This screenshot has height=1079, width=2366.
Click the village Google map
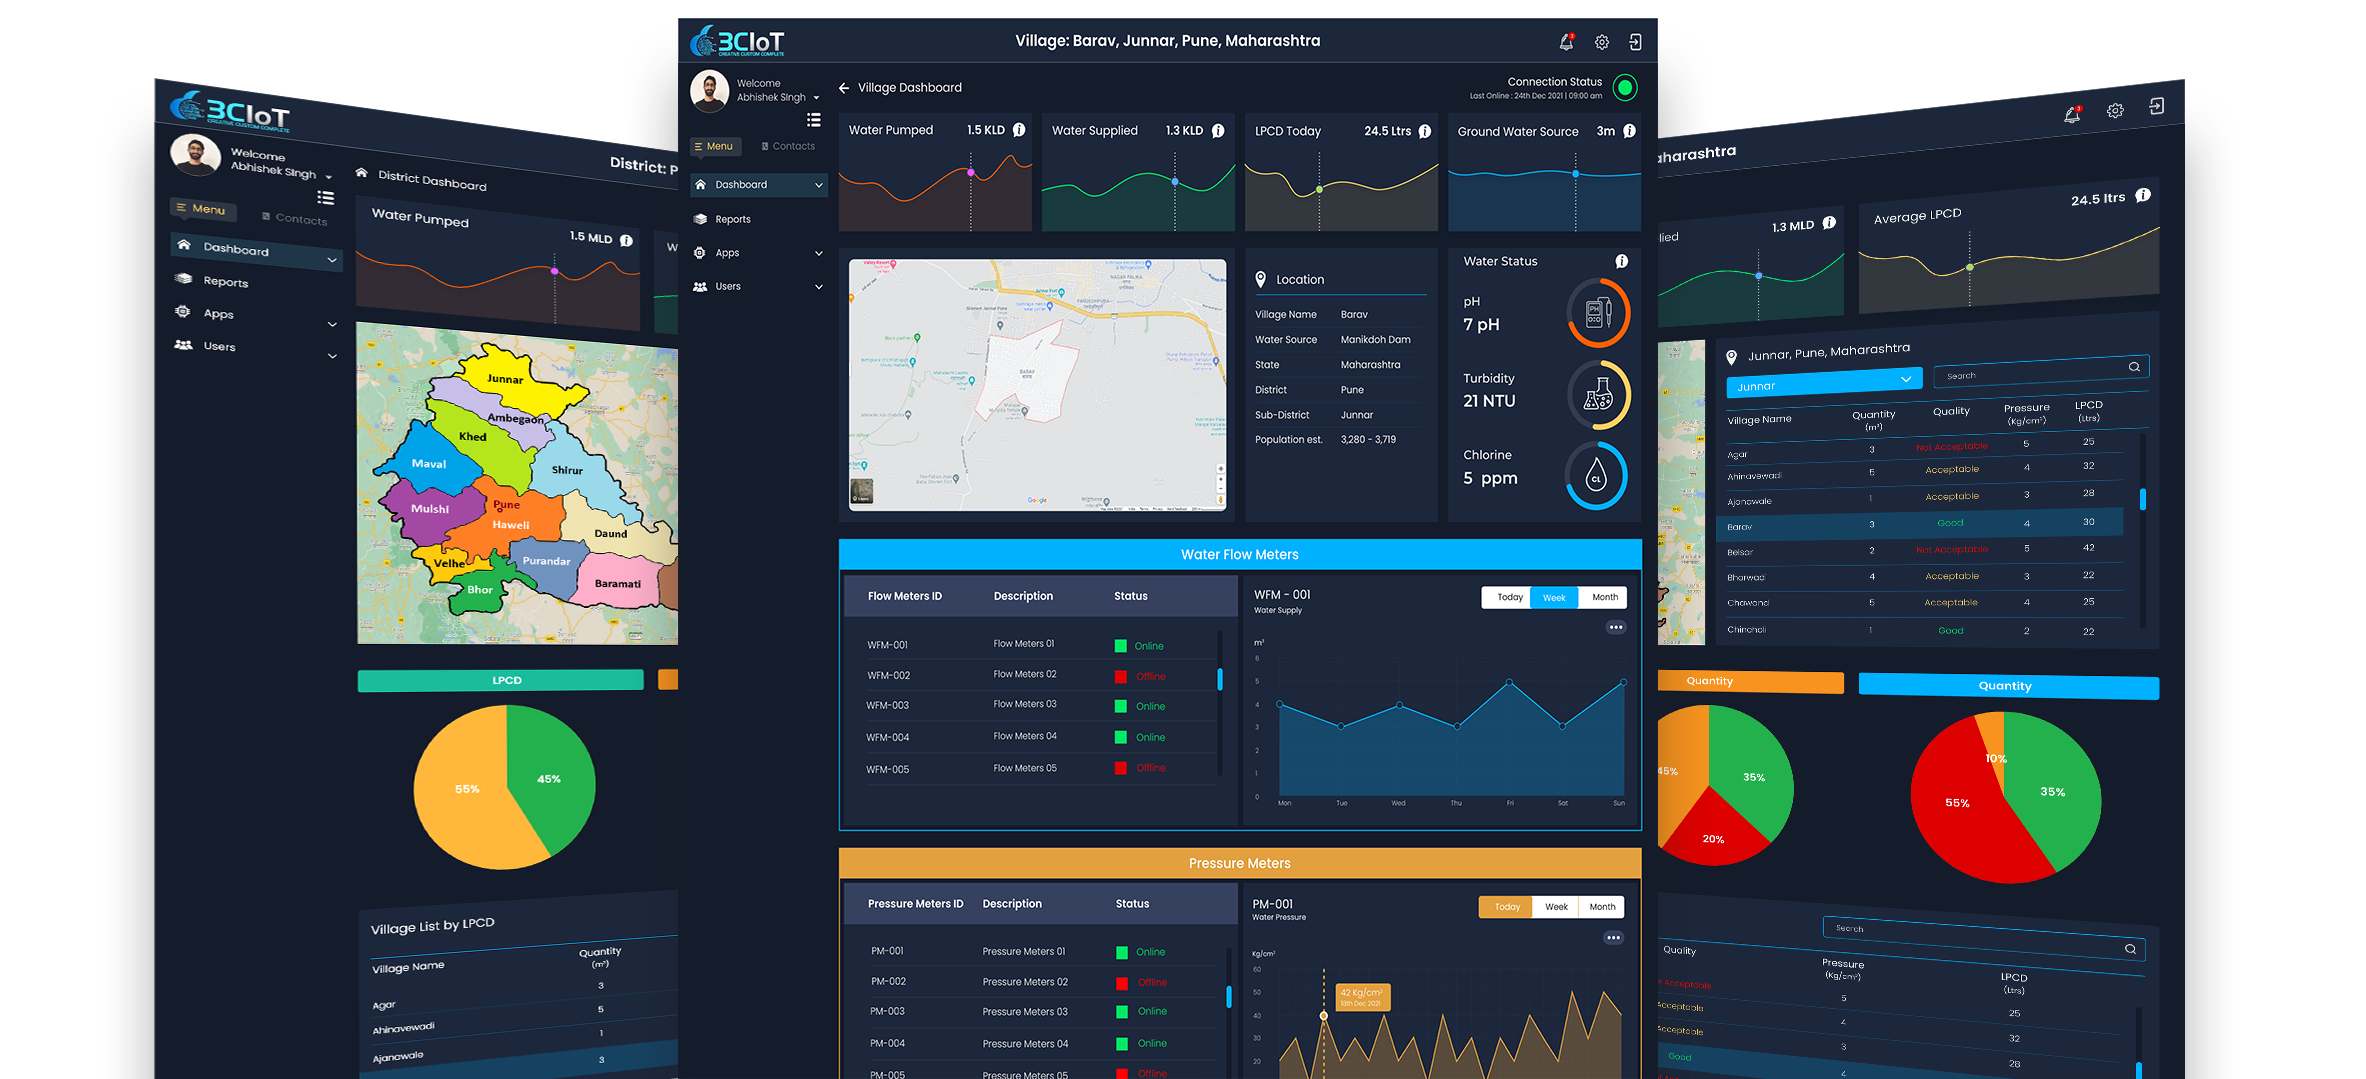1037,385
